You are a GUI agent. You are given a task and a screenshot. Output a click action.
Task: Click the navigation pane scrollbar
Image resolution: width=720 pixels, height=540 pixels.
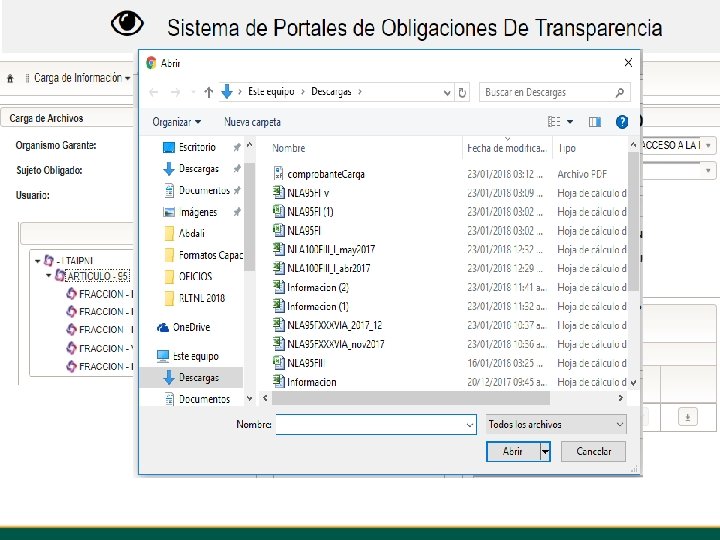[x=249, y=216]
